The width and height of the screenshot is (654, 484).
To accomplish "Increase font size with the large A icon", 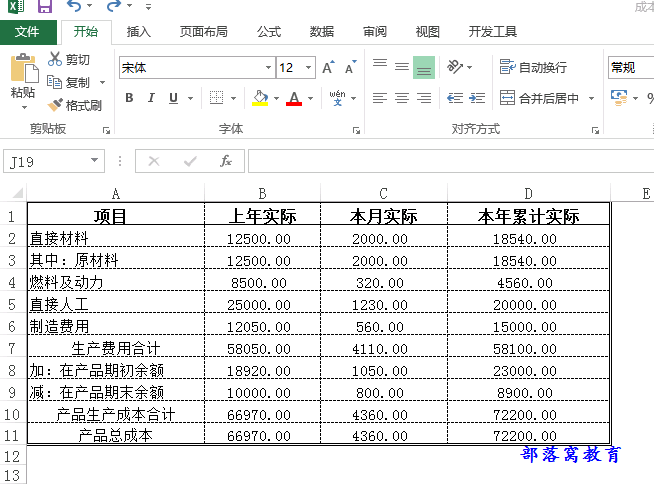I will 328,67.
